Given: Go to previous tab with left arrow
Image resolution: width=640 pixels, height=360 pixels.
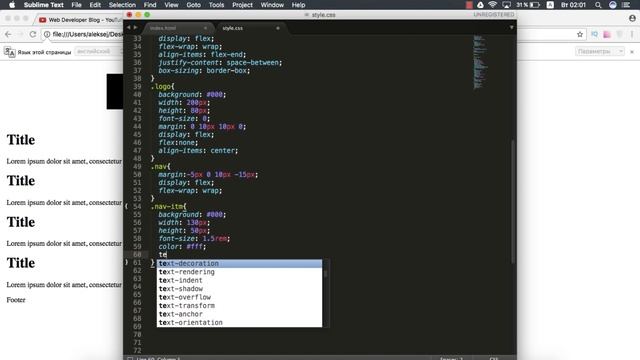Looking at the screenshot, I should [129, 27].
